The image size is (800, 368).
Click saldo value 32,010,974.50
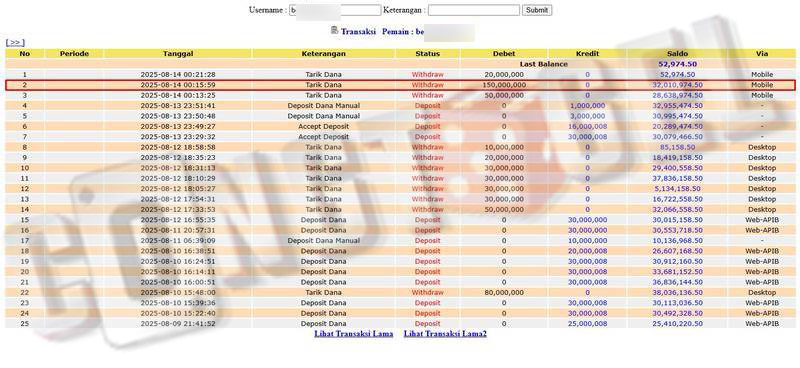point(678,85)
